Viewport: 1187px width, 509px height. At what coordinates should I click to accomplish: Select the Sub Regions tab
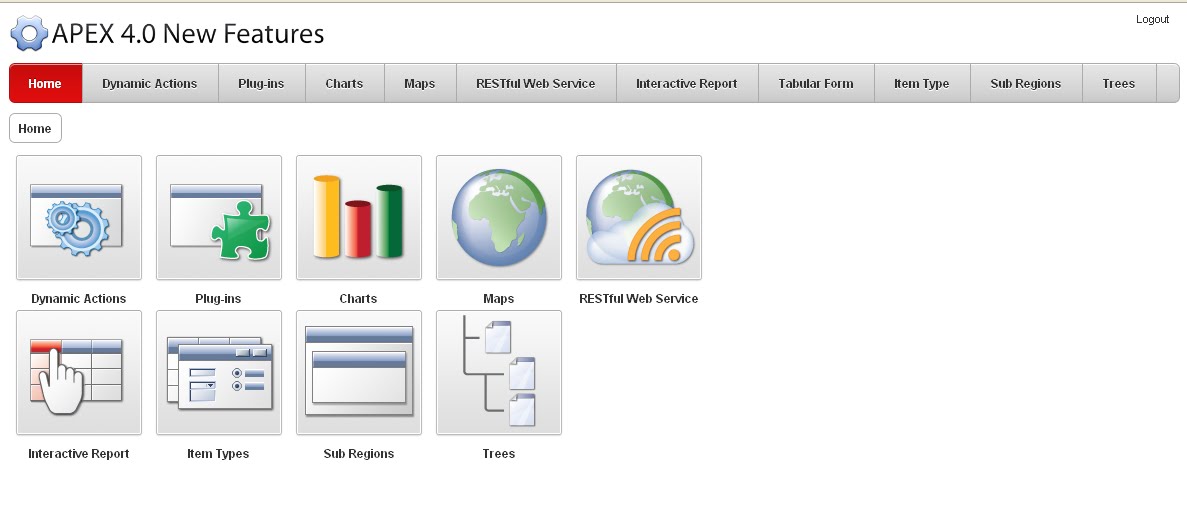pyautogui.click(x=1026, y=83)
